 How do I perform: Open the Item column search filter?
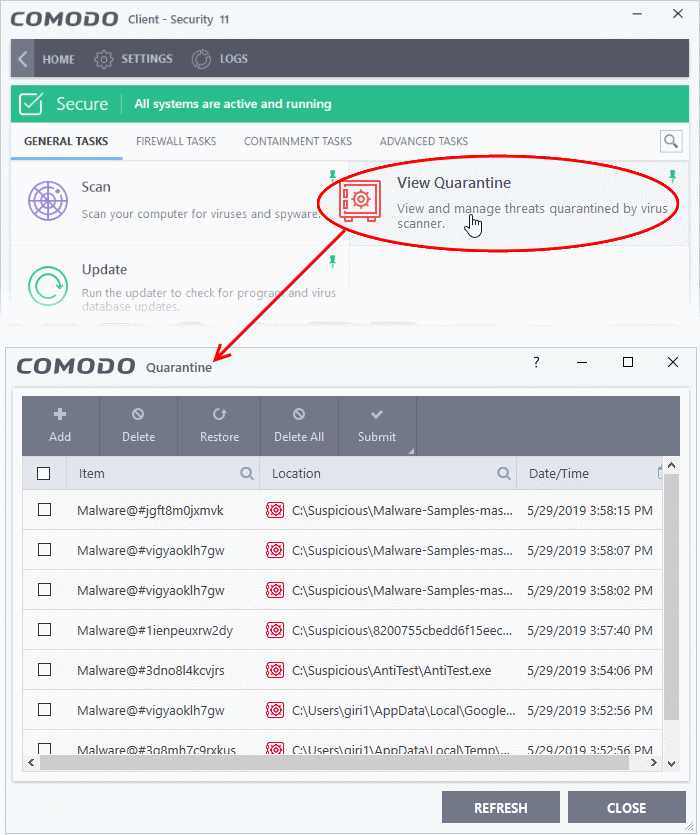pos(247,473)
